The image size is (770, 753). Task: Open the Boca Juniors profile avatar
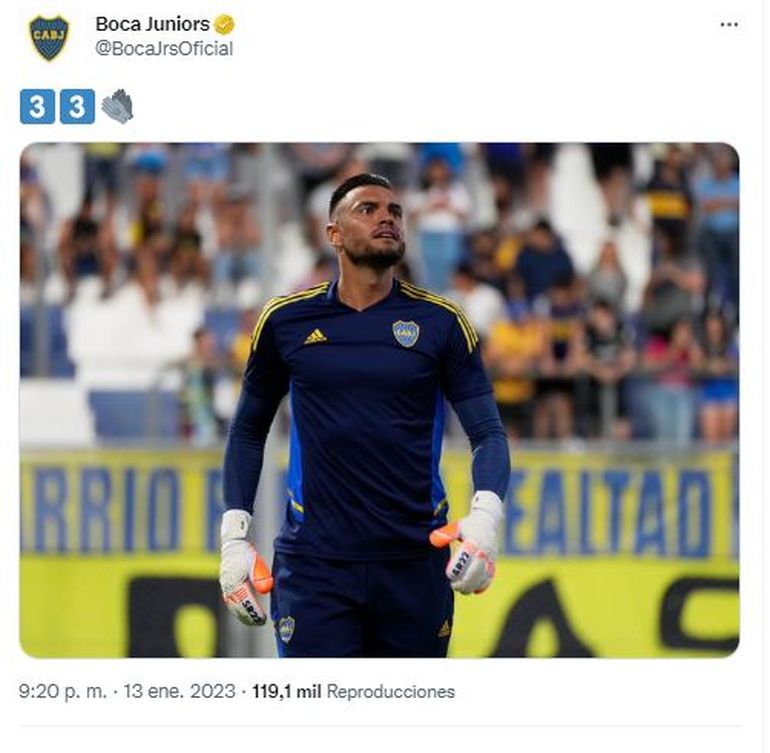[x=49, y=37]
